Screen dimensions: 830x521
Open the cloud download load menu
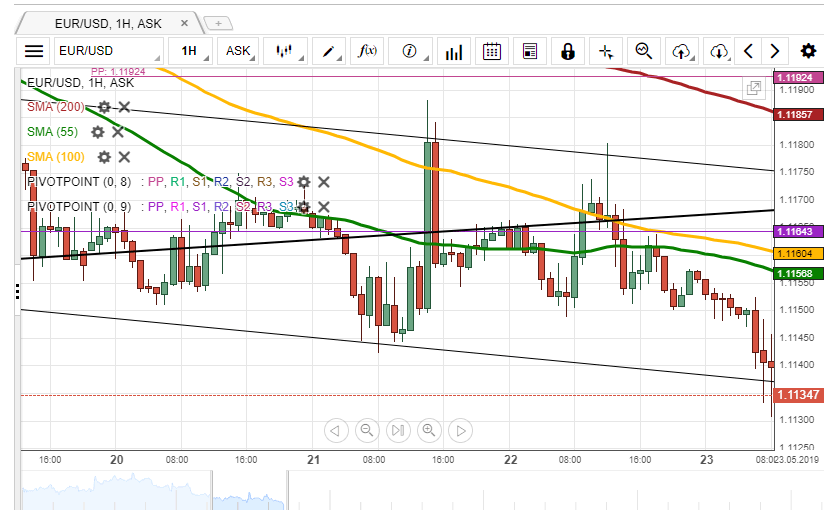(719, 51)
